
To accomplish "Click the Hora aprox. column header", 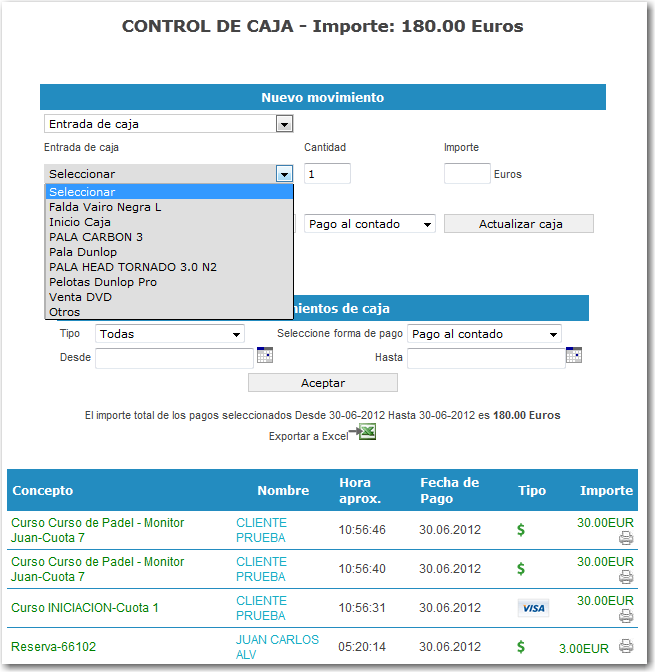I will (x=360, y=490).
